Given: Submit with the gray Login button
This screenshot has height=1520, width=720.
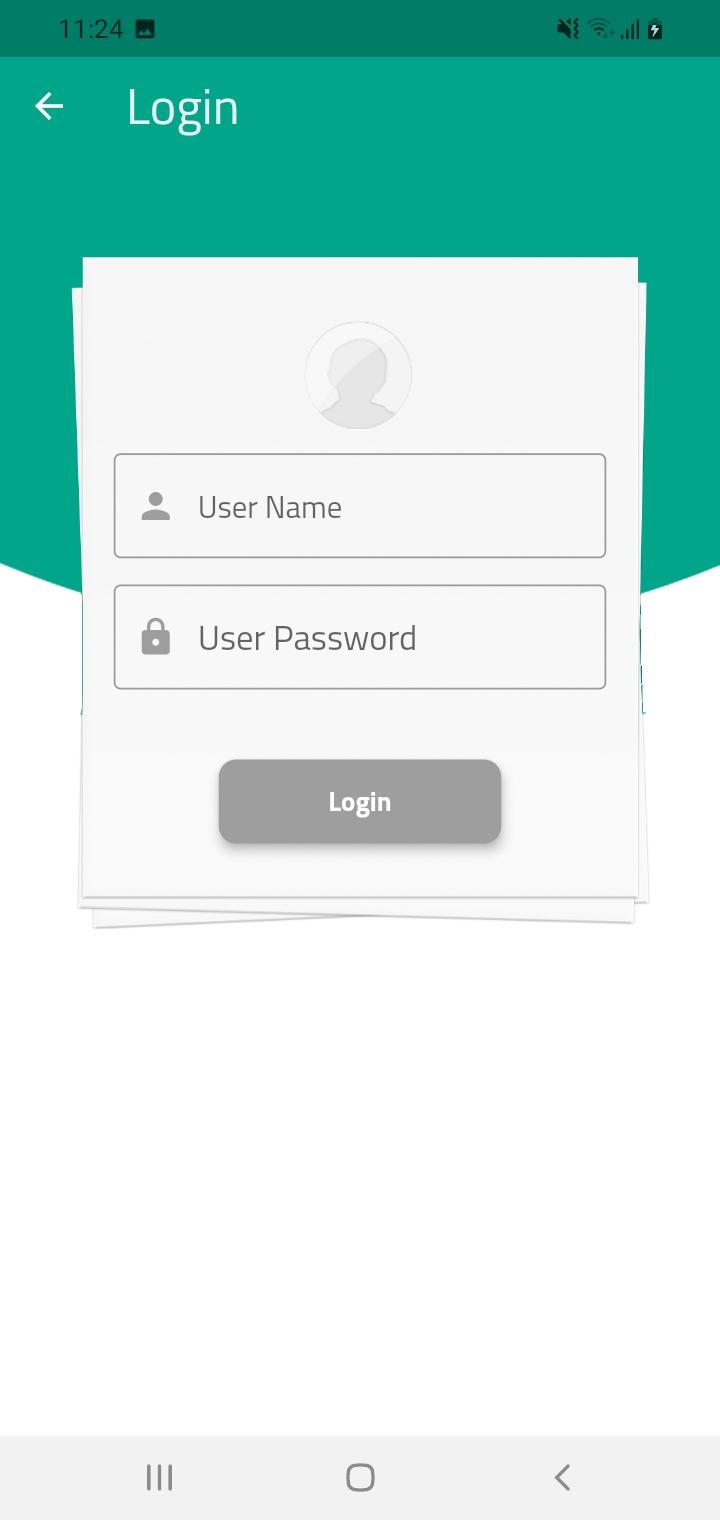Looking at the screenshot, I should (x=360, y=801).
